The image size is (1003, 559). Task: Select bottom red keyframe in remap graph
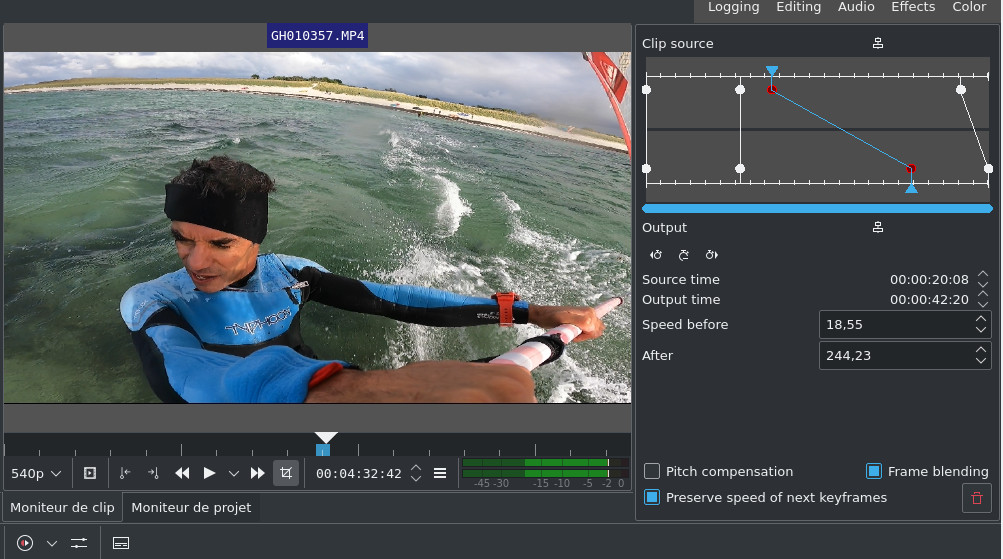point(911,169)
